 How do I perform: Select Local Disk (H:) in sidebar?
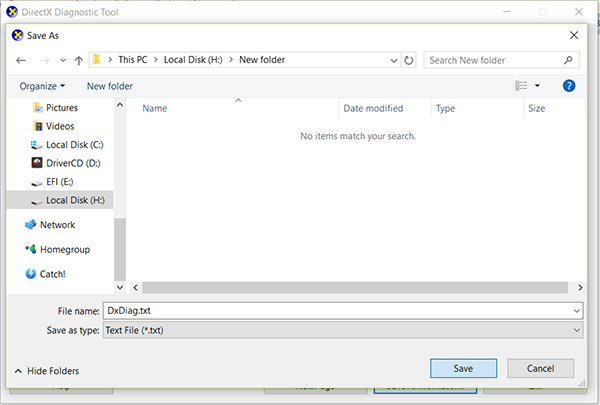(x=60, y=200)
